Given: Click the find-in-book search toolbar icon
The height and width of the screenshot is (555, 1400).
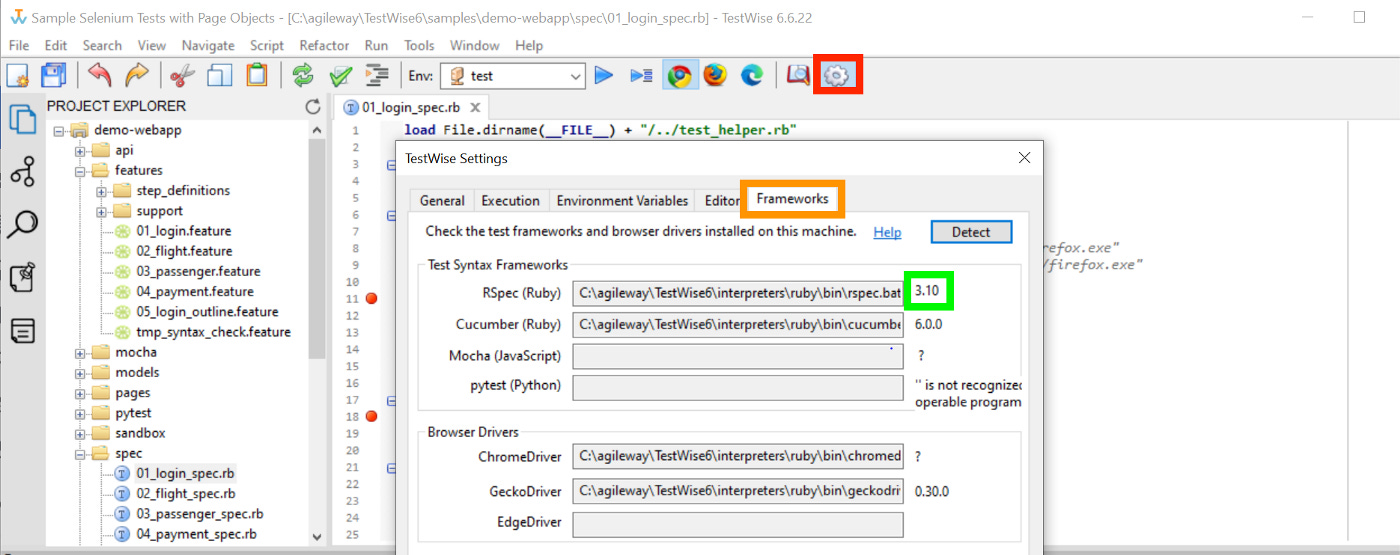Looking at the screenshot, I should tap(797, 75).
